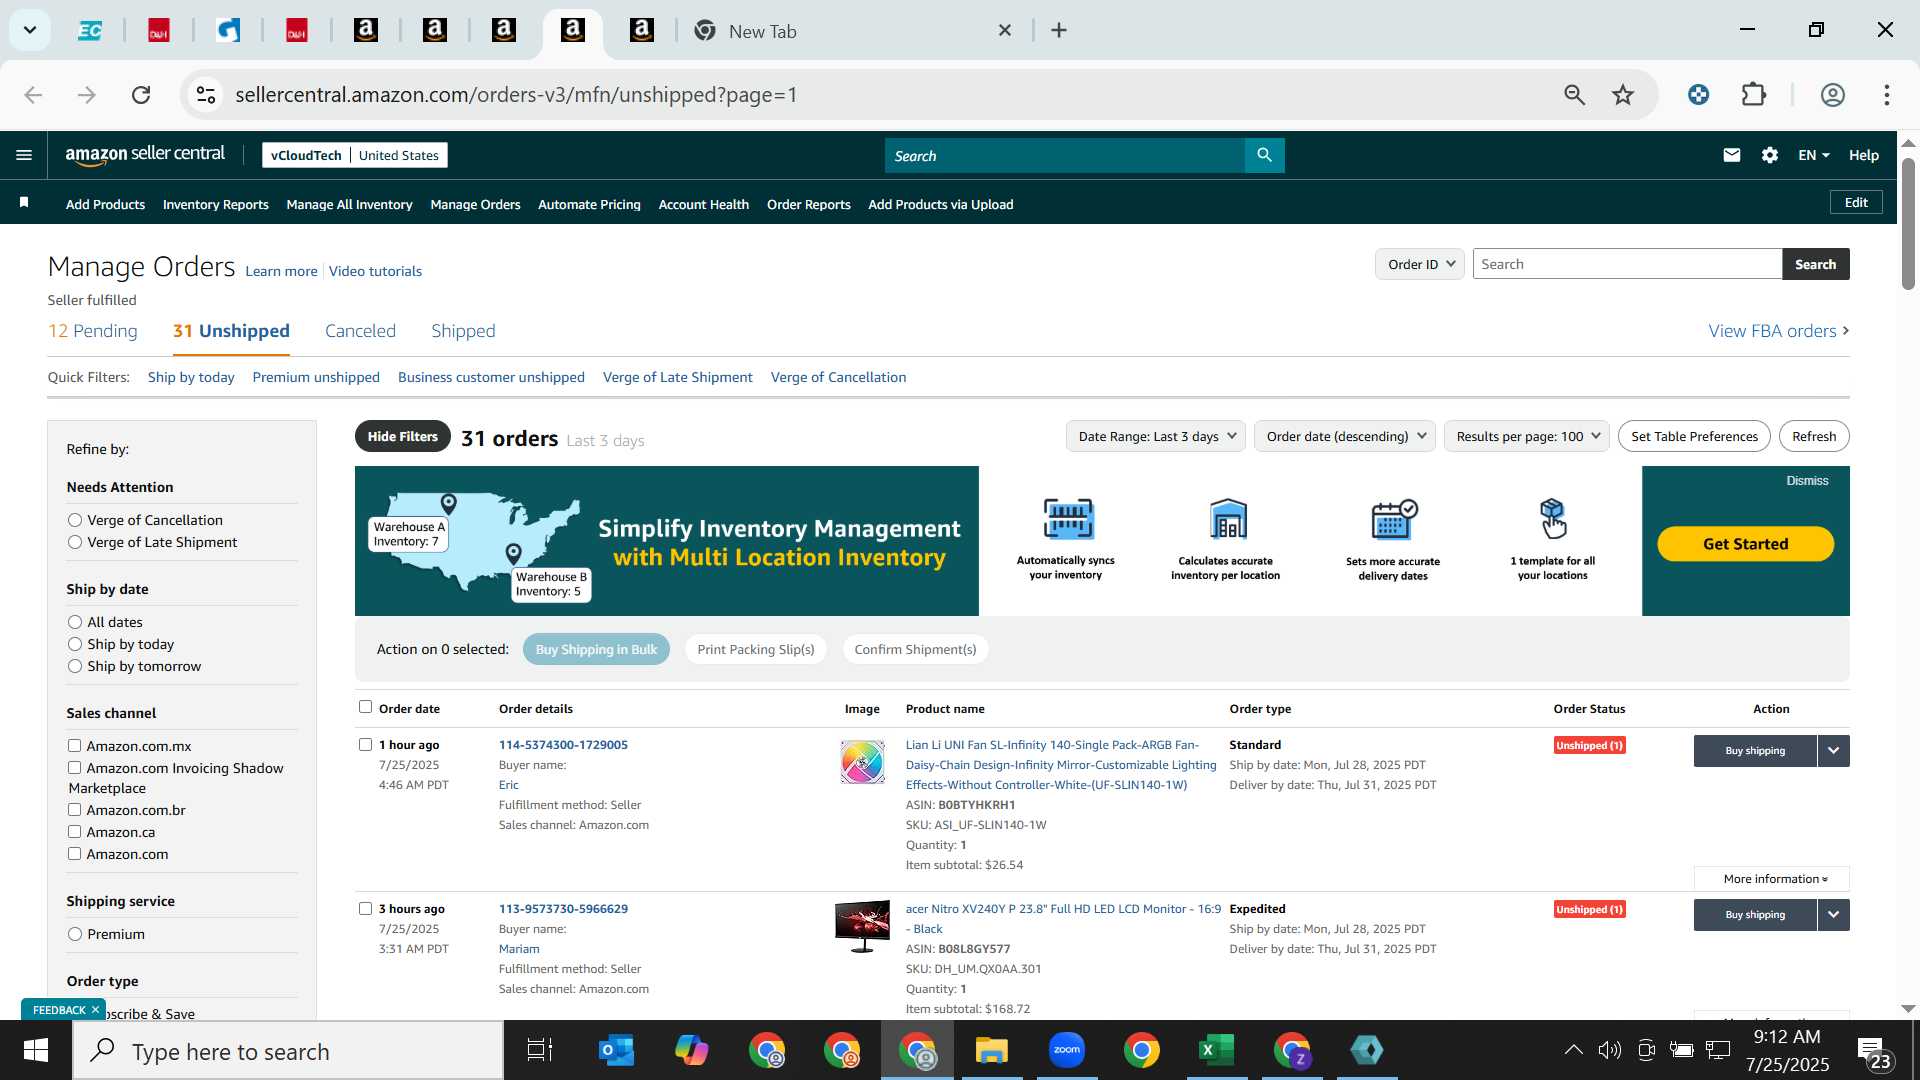Click the page vertical scrollbar thumb
1920x1080 pixels.
pos(1908,224)
